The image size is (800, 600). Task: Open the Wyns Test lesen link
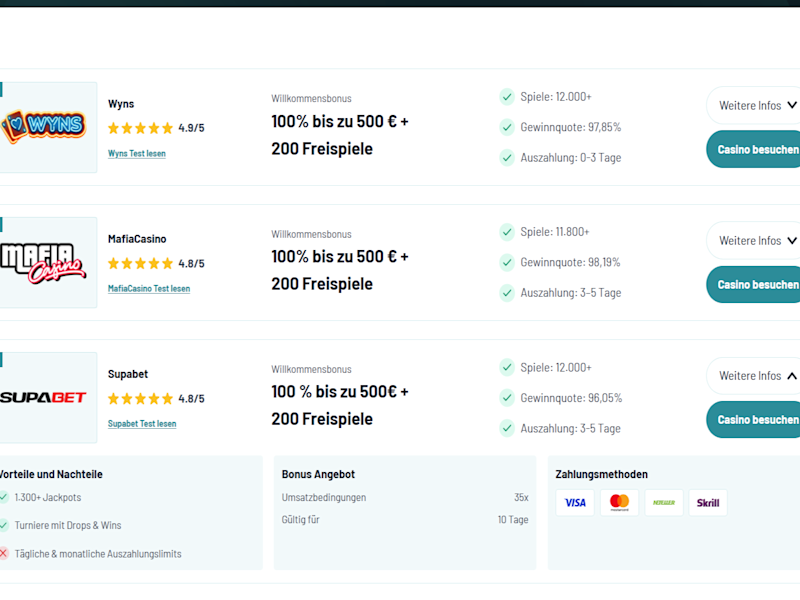(x=137, y=154)
